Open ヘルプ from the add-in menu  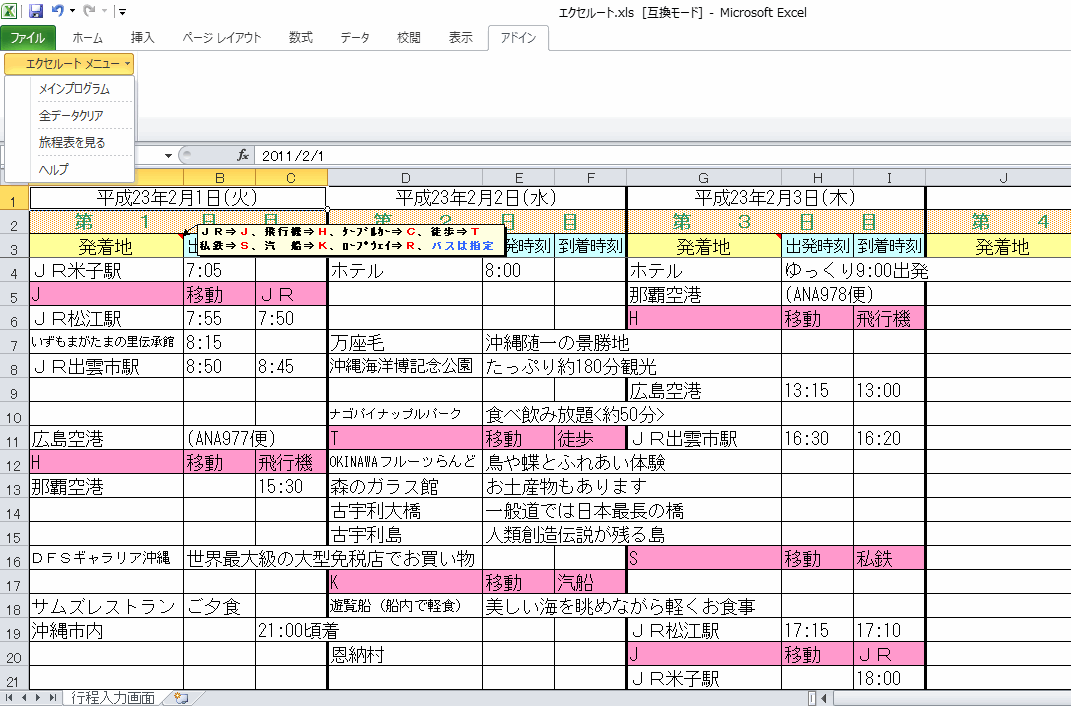(53, 169)
